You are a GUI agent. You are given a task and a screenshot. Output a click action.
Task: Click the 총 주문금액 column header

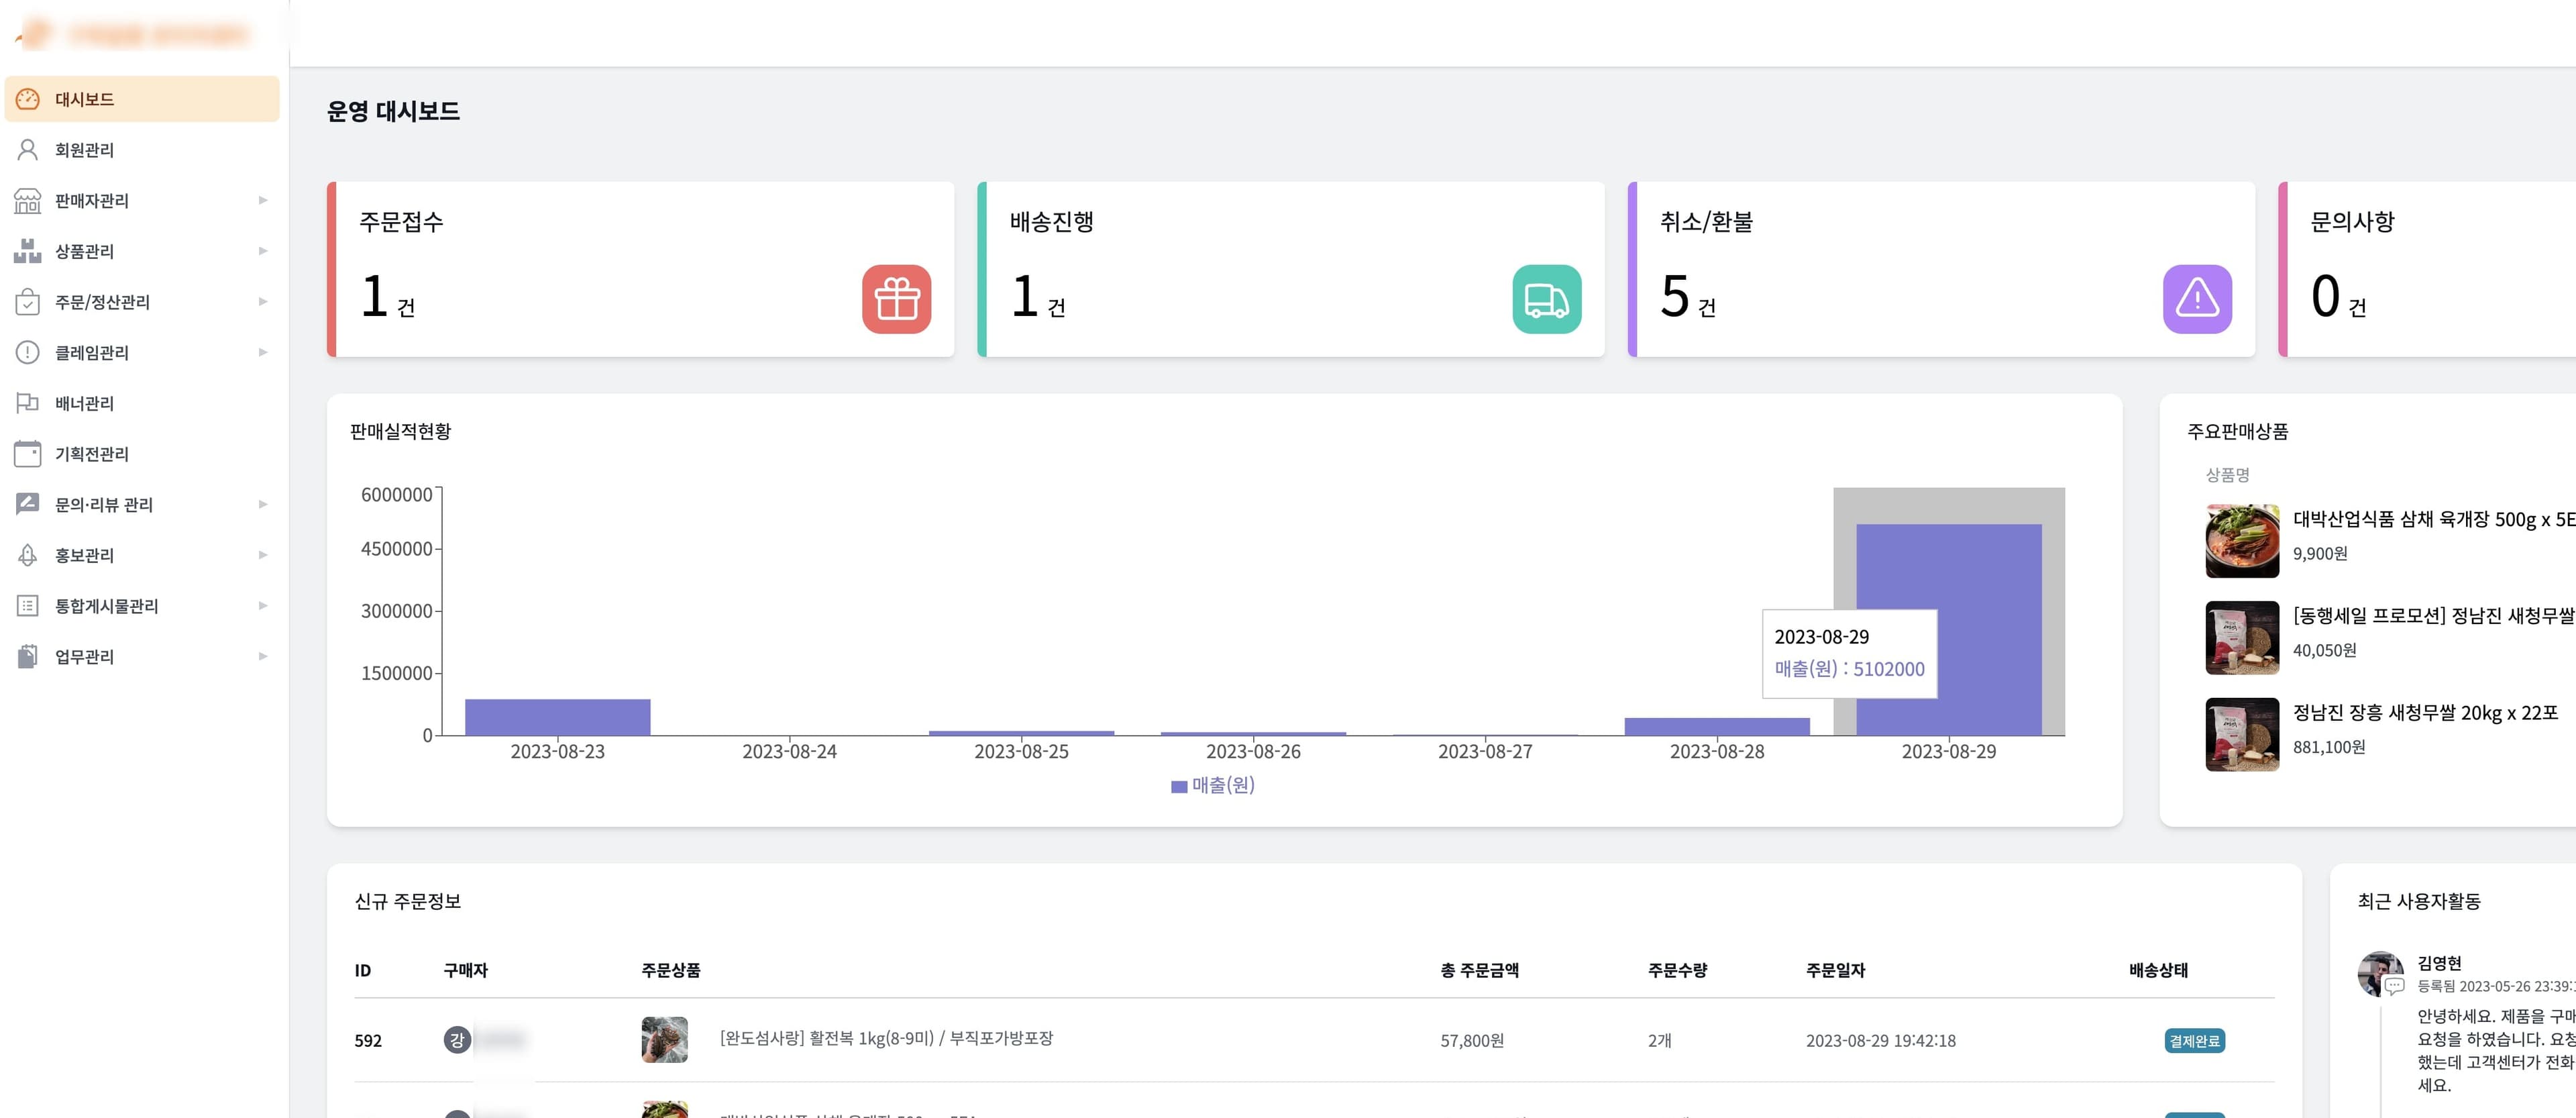[1479, 970]
